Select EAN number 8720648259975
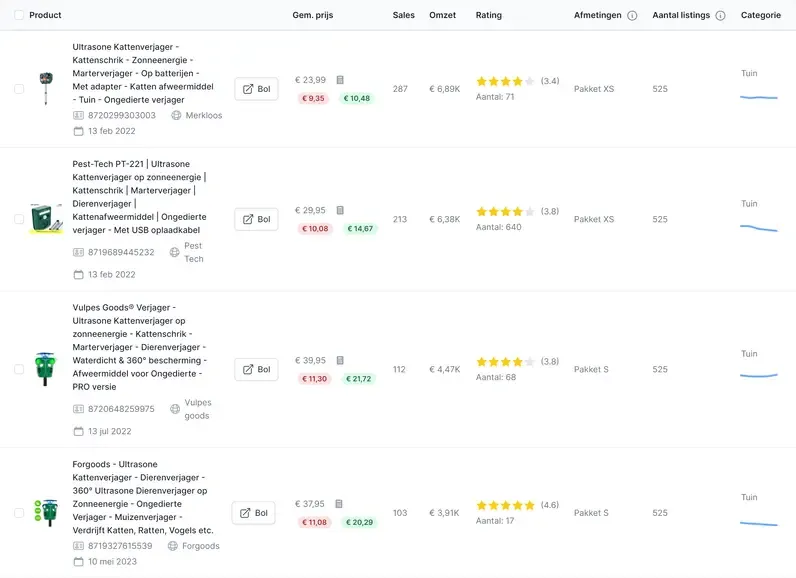 (121, 409)
